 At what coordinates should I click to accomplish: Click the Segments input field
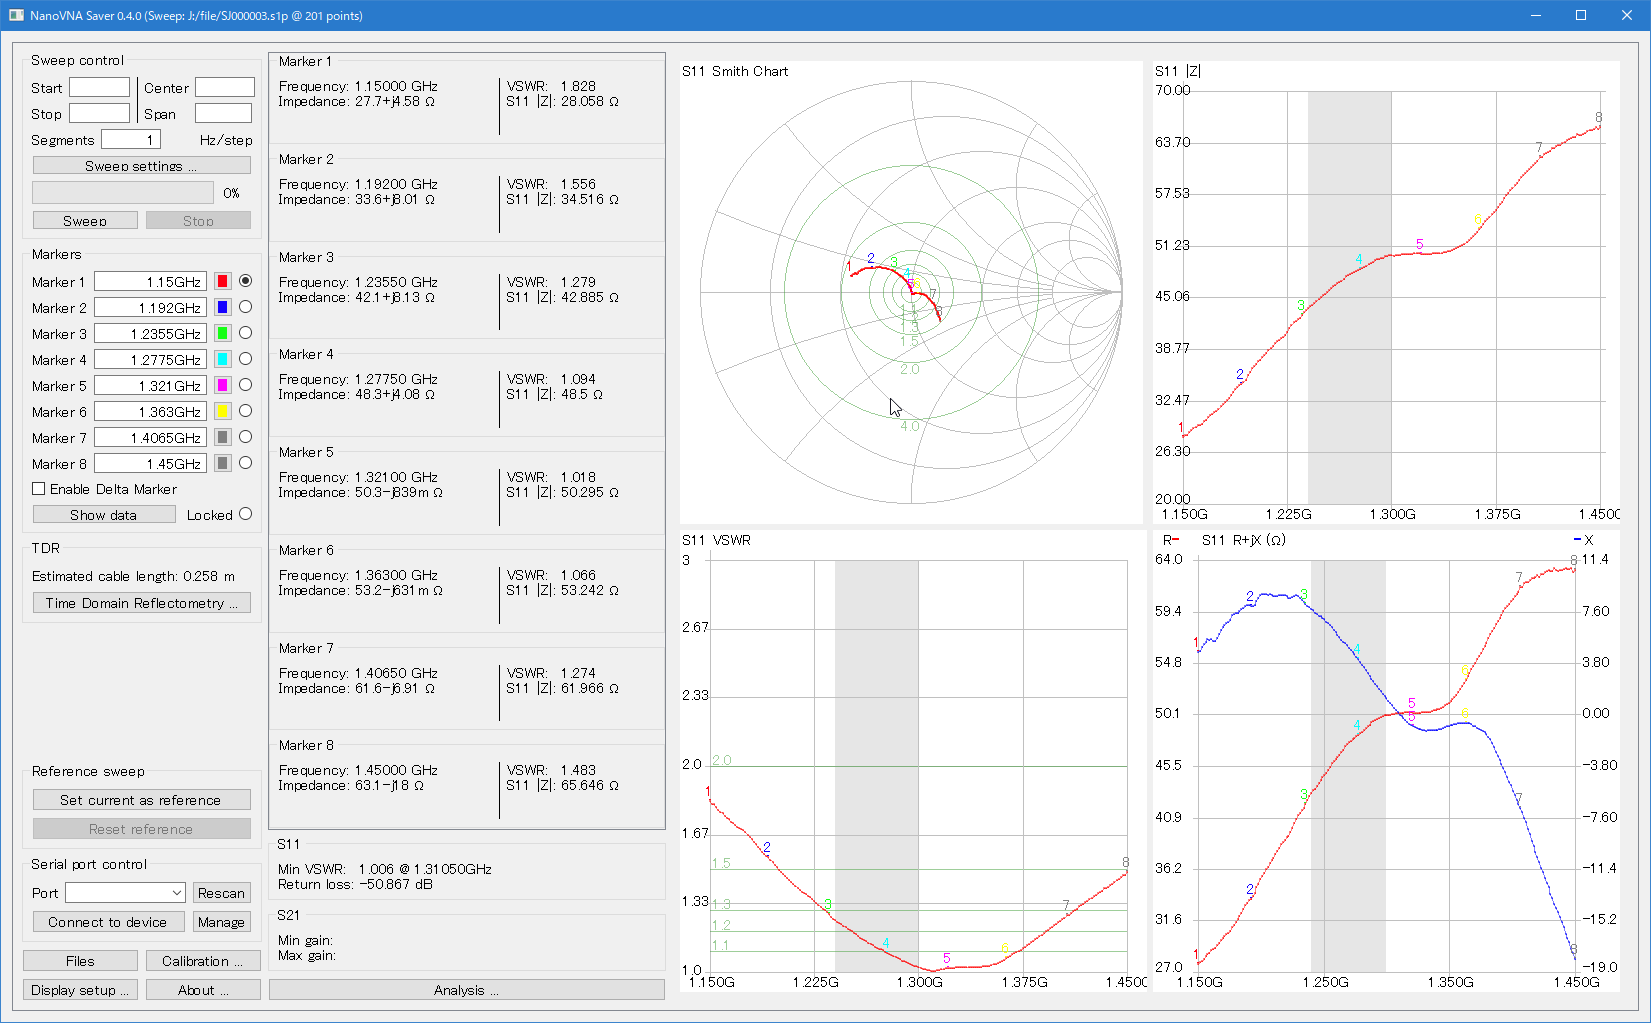(131, 139)
